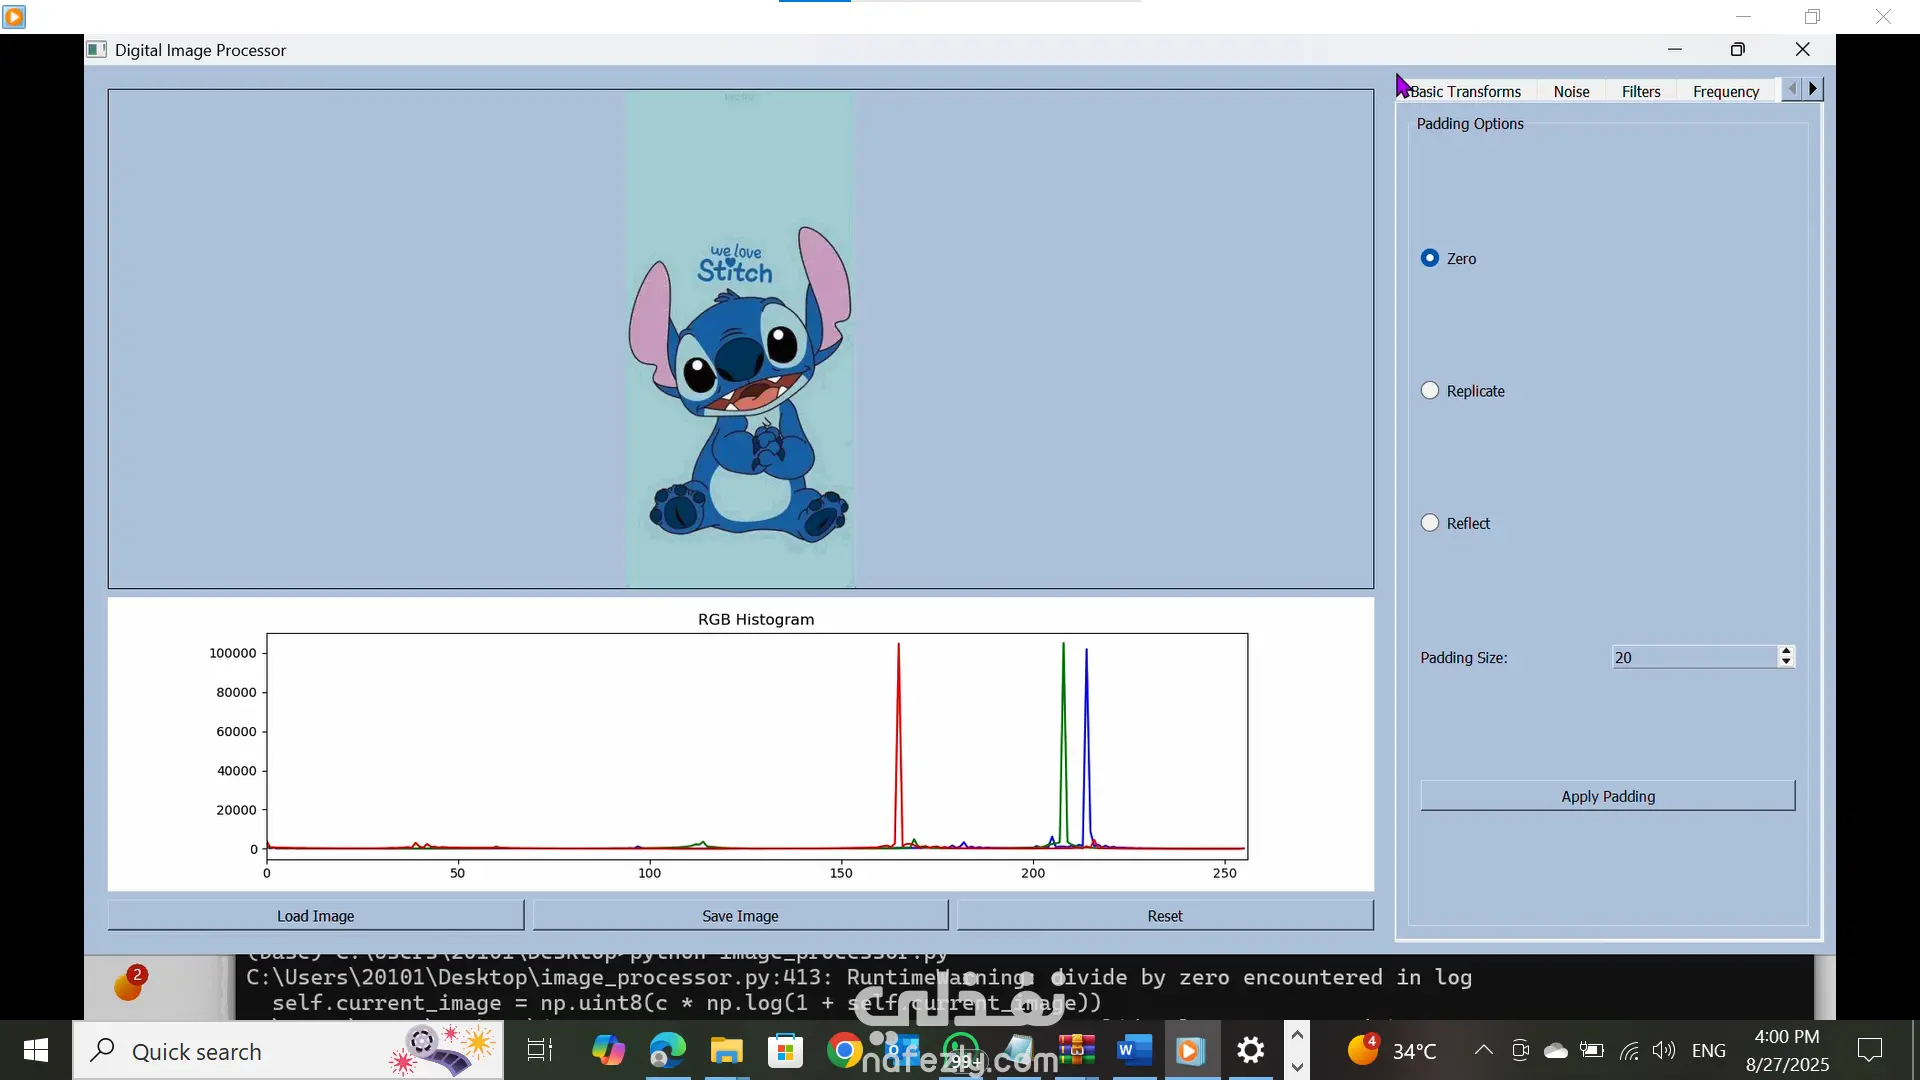Image resolution: width=1920 pixels, height=1080 pixels.
Task: Open Microsoft Word from the taskbar
Action: 1133,1050
